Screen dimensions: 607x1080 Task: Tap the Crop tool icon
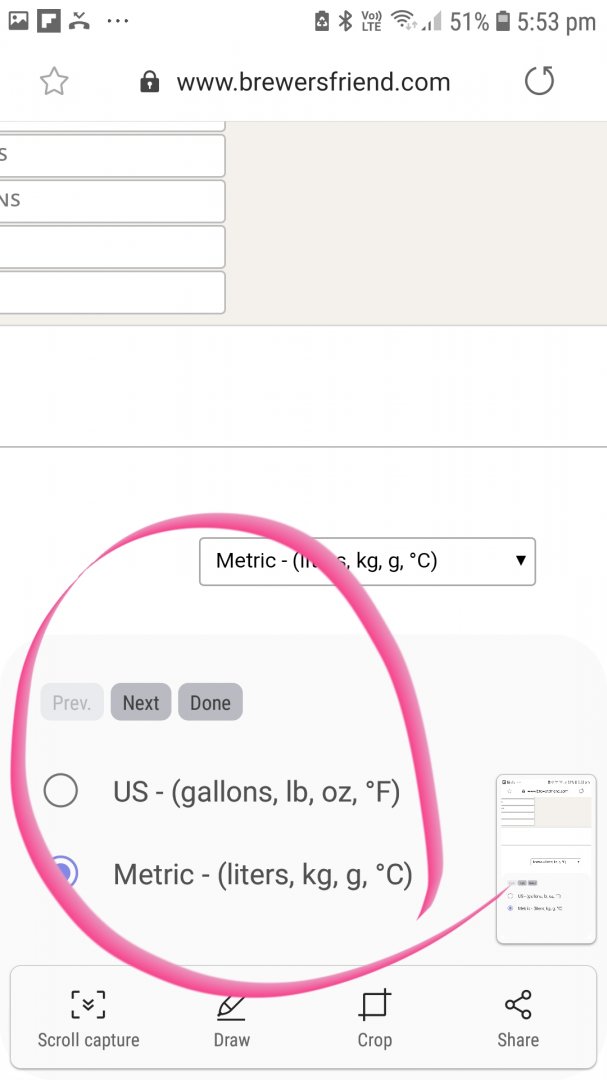(x=375, y=1004)
